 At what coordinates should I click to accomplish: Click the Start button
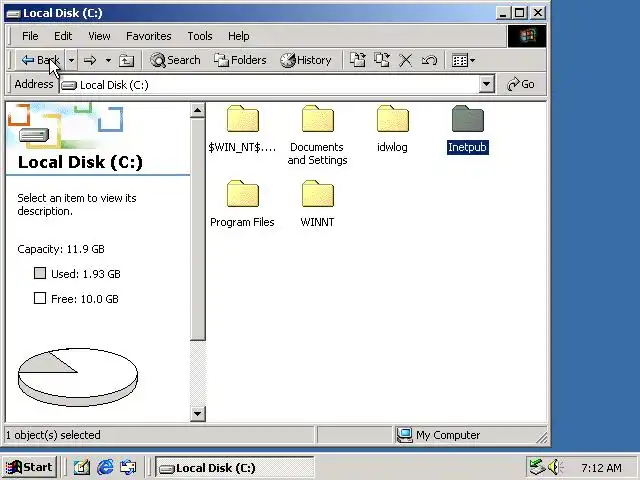click(29, 467)
